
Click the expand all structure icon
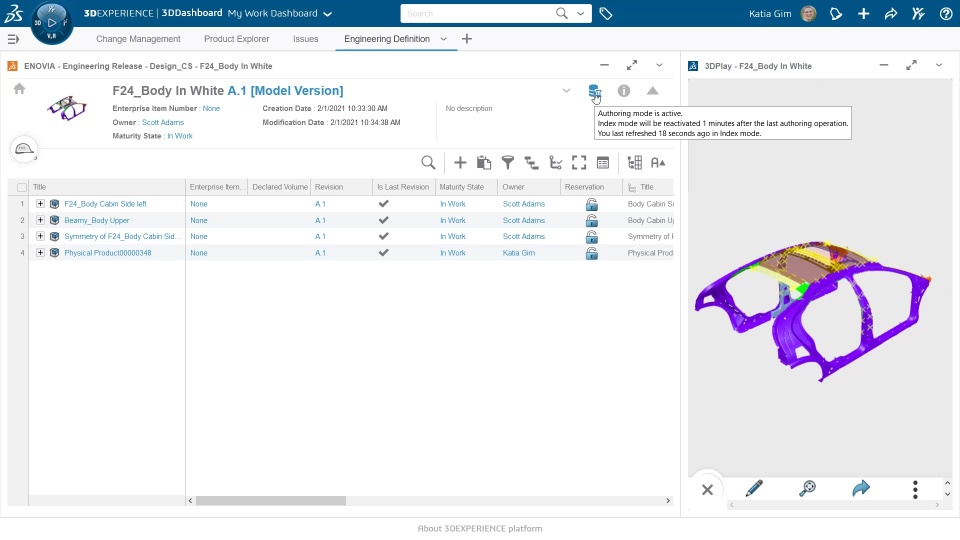531,162
